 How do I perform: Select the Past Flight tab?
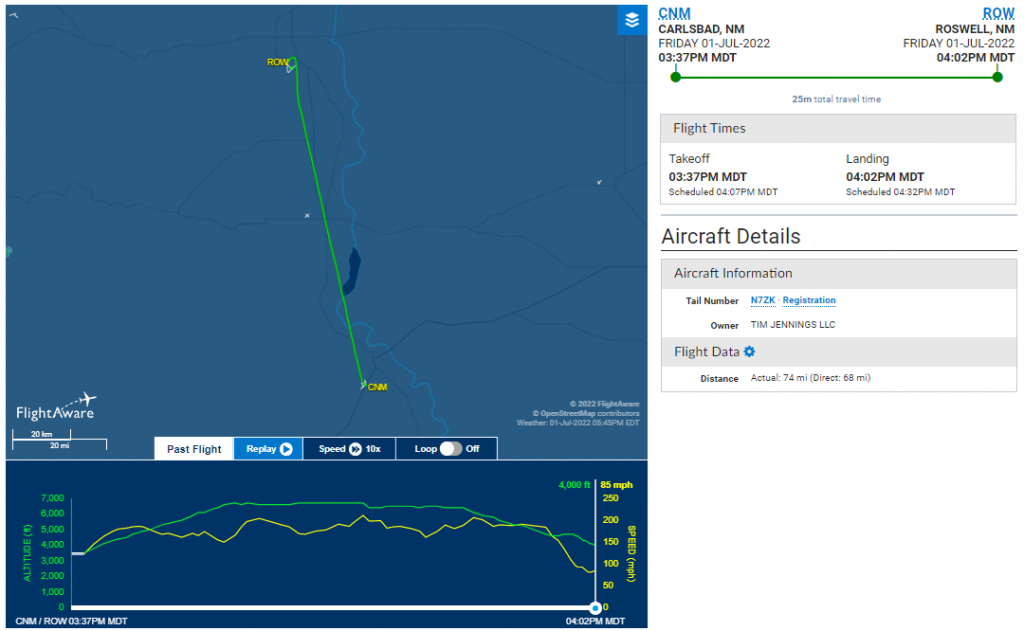click(x=194, y=449)
